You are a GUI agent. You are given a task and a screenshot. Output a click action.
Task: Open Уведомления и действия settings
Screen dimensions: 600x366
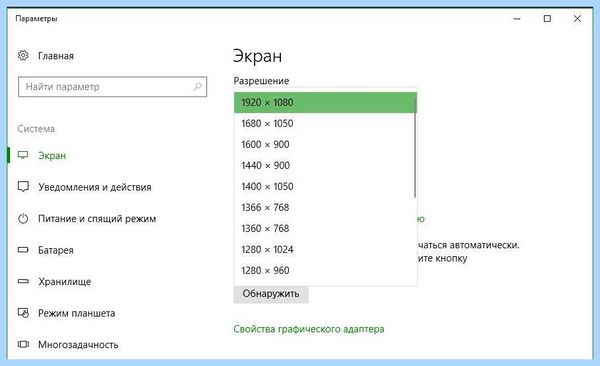coord(95,187)
